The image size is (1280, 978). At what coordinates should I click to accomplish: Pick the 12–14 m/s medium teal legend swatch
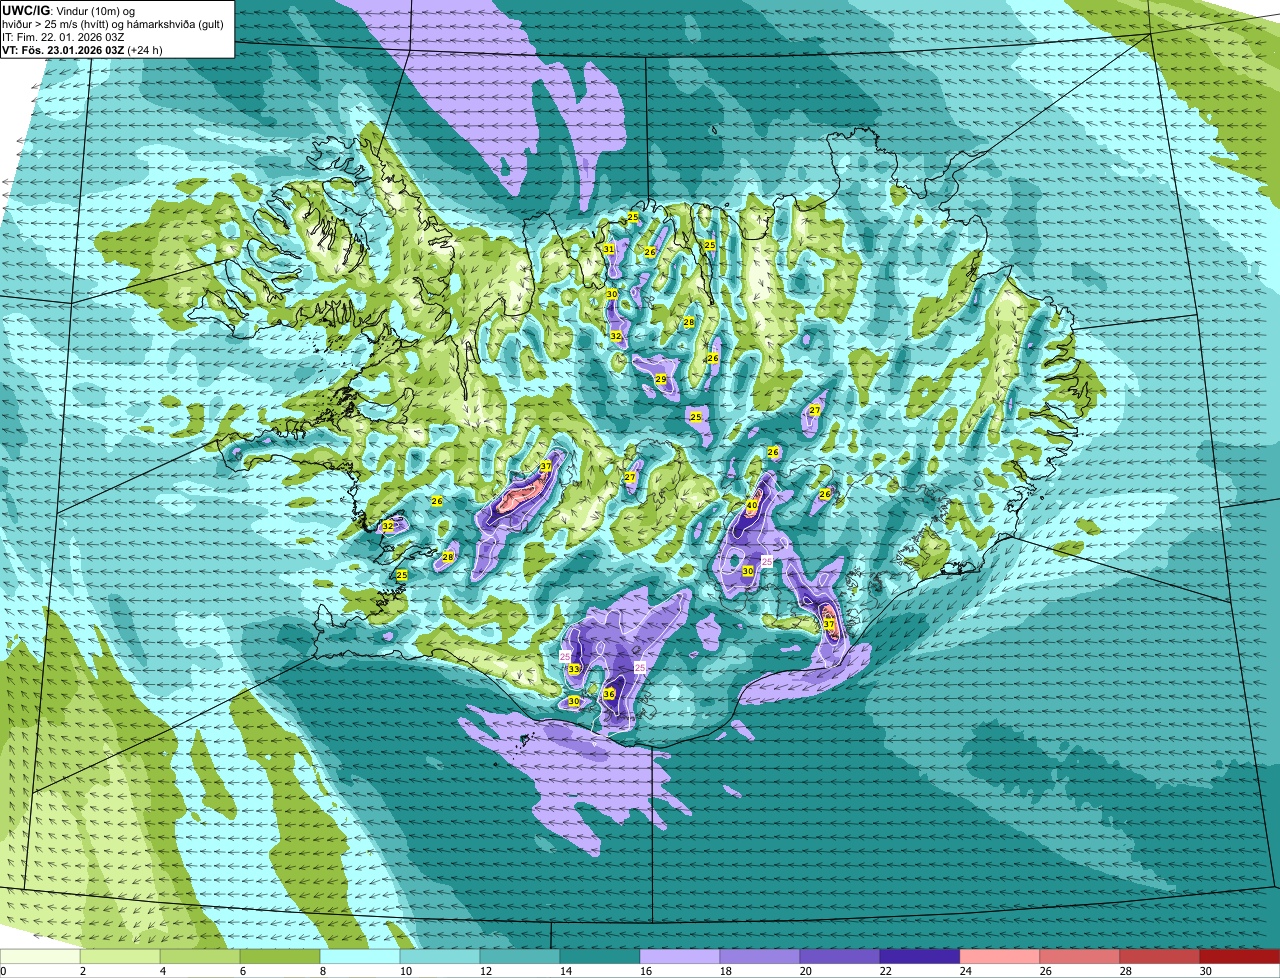pyautogui.click(x=520, y=957)
